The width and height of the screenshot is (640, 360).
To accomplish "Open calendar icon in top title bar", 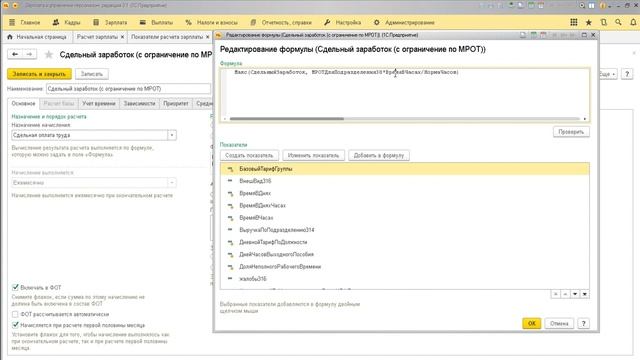I will [541, 5].
